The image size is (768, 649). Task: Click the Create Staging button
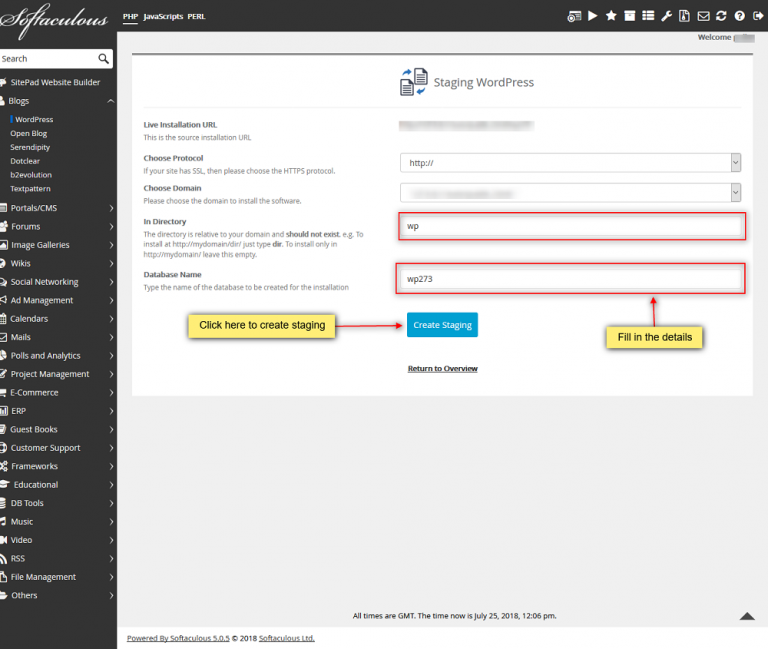pos(442,325)
